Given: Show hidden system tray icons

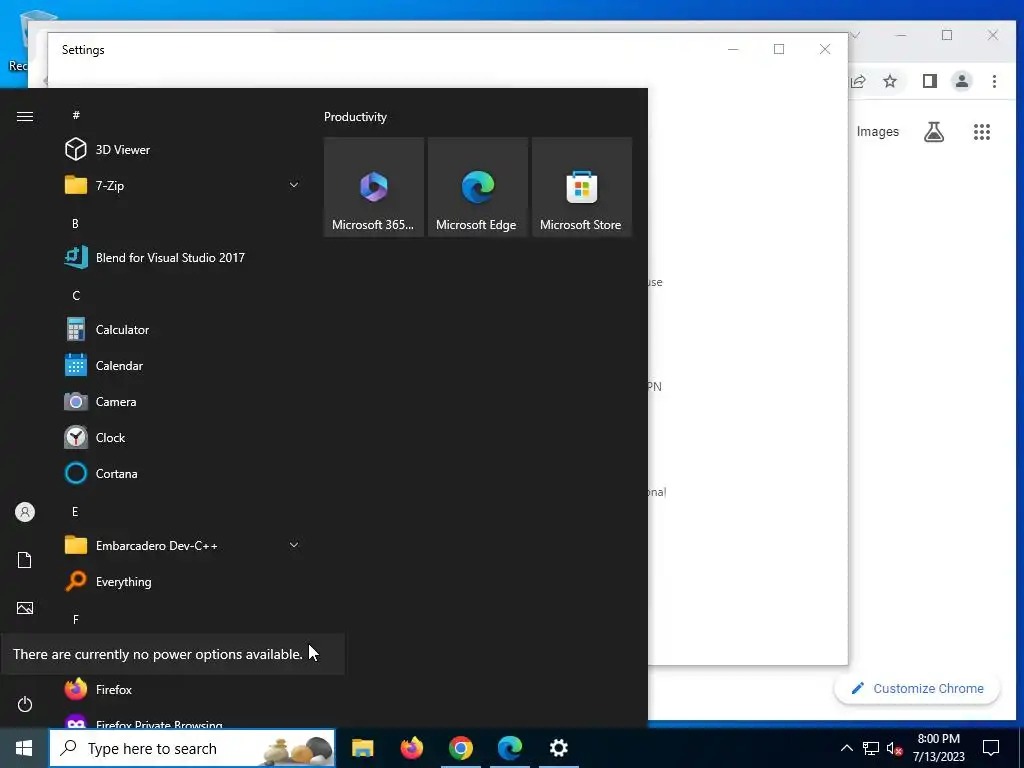Looking at the screenshot, I should [x=846, y=748].
